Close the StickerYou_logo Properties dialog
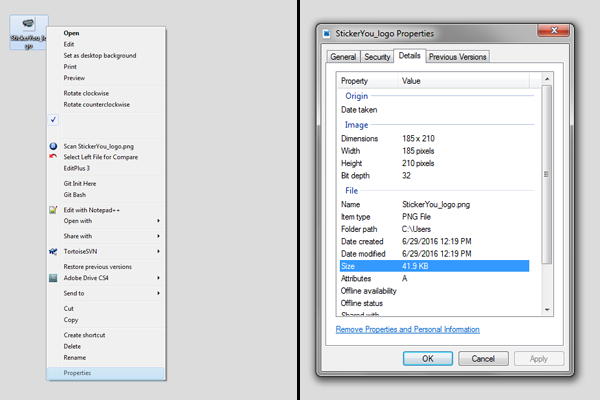This screenshot has height=400, width=600. 555,33
